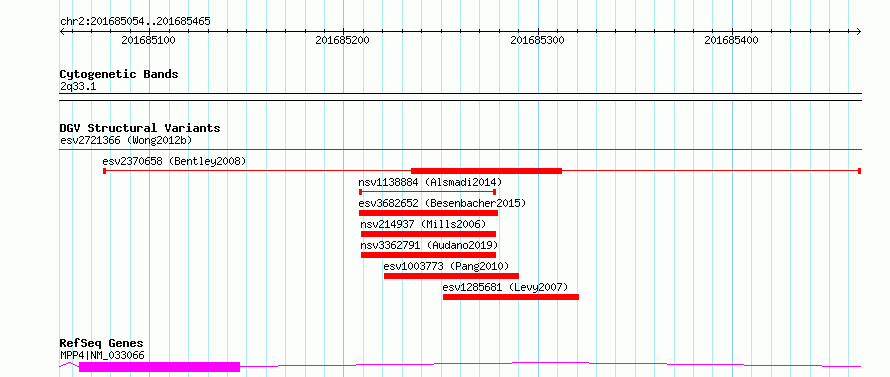
Task: Select the nsv1138884 thin red bracket line
Action: point(428,192)
